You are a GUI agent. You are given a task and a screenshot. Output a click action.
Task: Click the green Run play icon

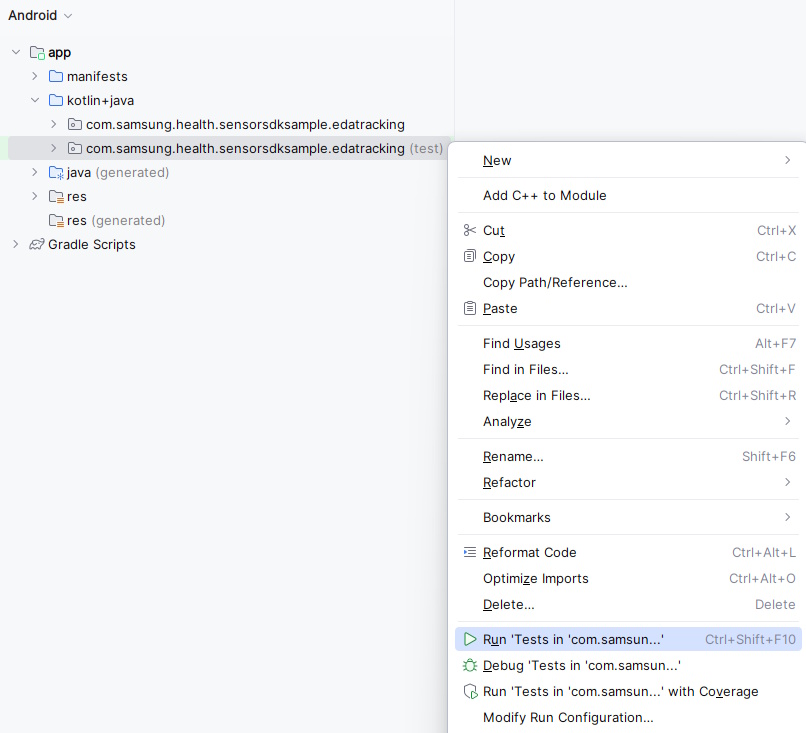pos(470,639)
